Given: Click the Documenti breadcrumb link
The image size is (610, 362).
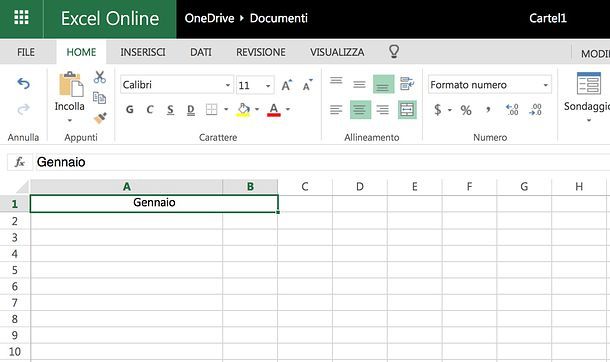Looking at the screenshot, I should pyautogui.click(x=279, y=18).
